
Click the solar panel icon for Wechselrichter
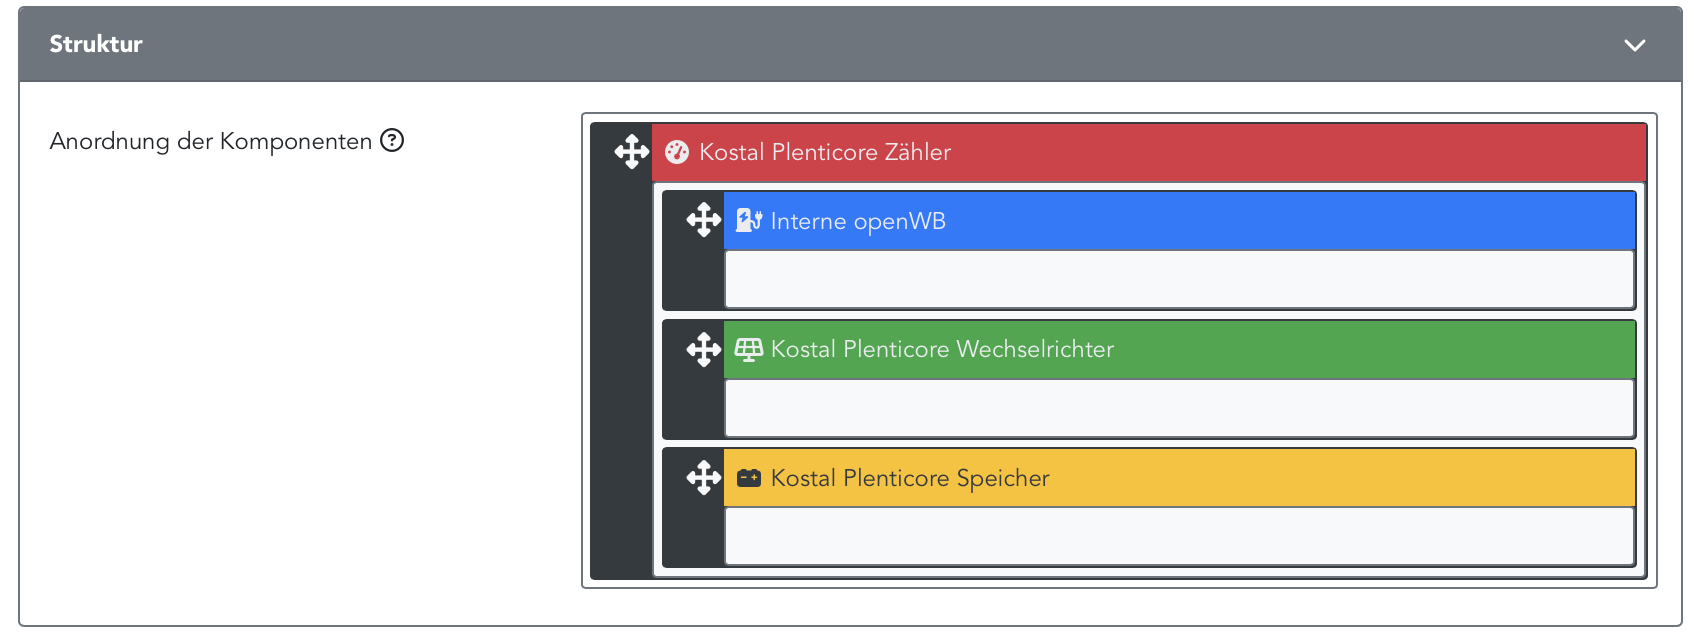click(x=749, y=349)
